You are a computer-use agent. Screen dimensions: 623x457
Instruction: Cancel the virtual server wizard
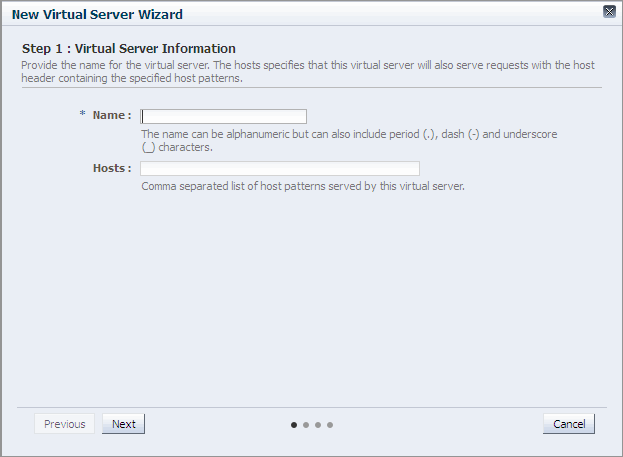tap(569, 424)
